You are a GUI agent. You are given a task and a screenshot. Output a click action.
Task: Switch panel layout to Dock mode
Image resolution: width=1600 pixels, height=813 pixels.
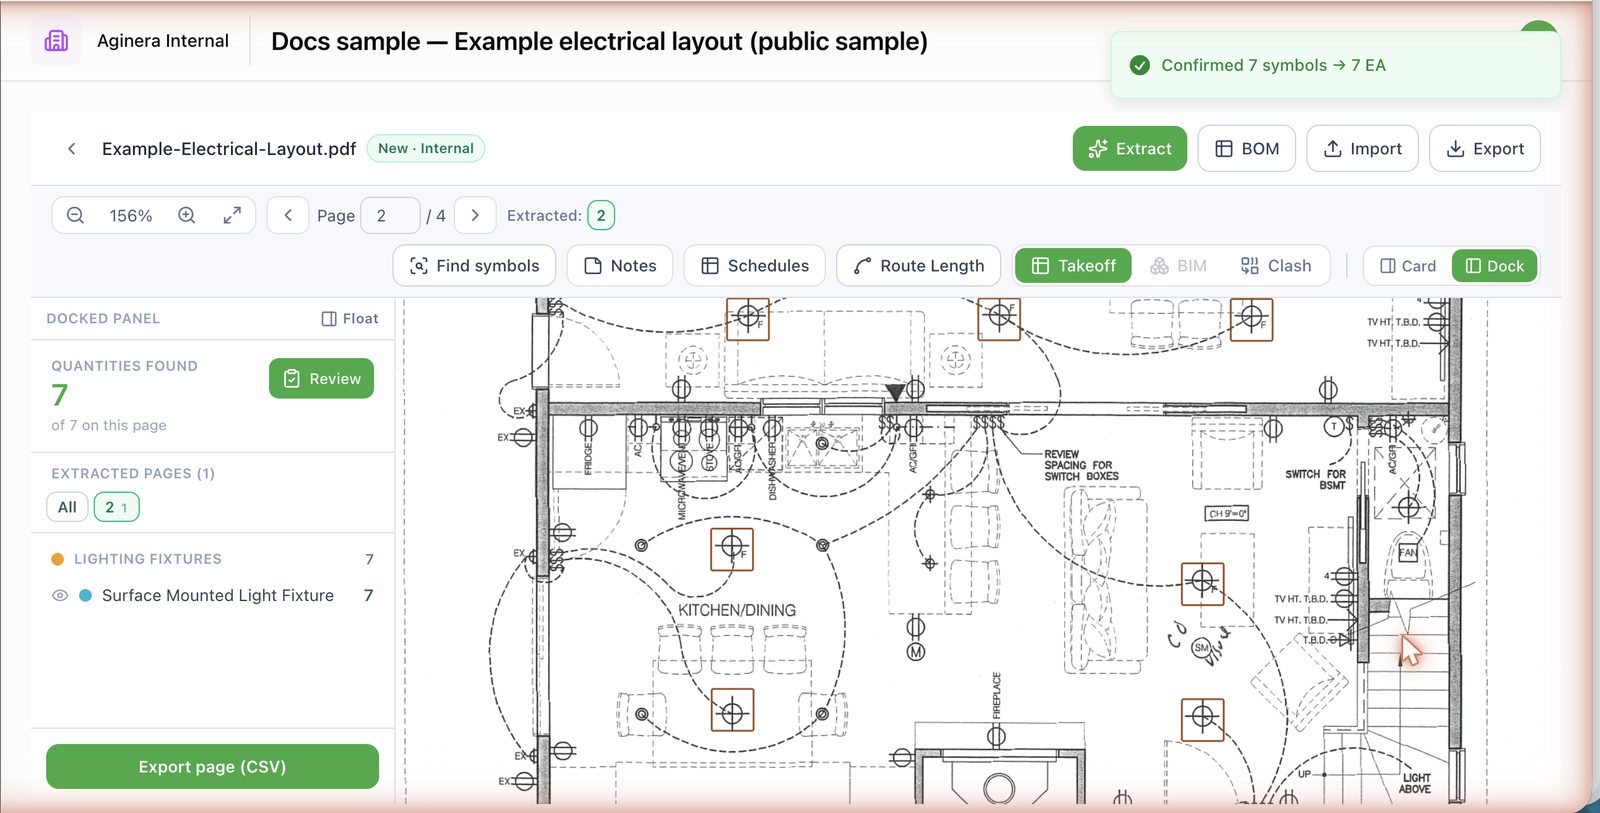pyautogui.click(x=1495, y=266)
